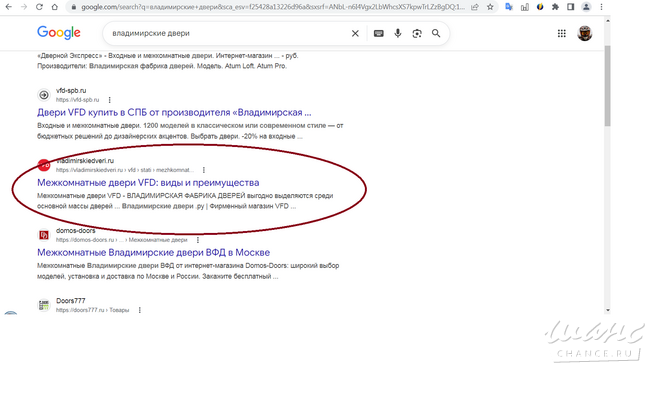670x393 pixels.
Task: Start voice search with the microphone icon
Action: pos(398,33)
